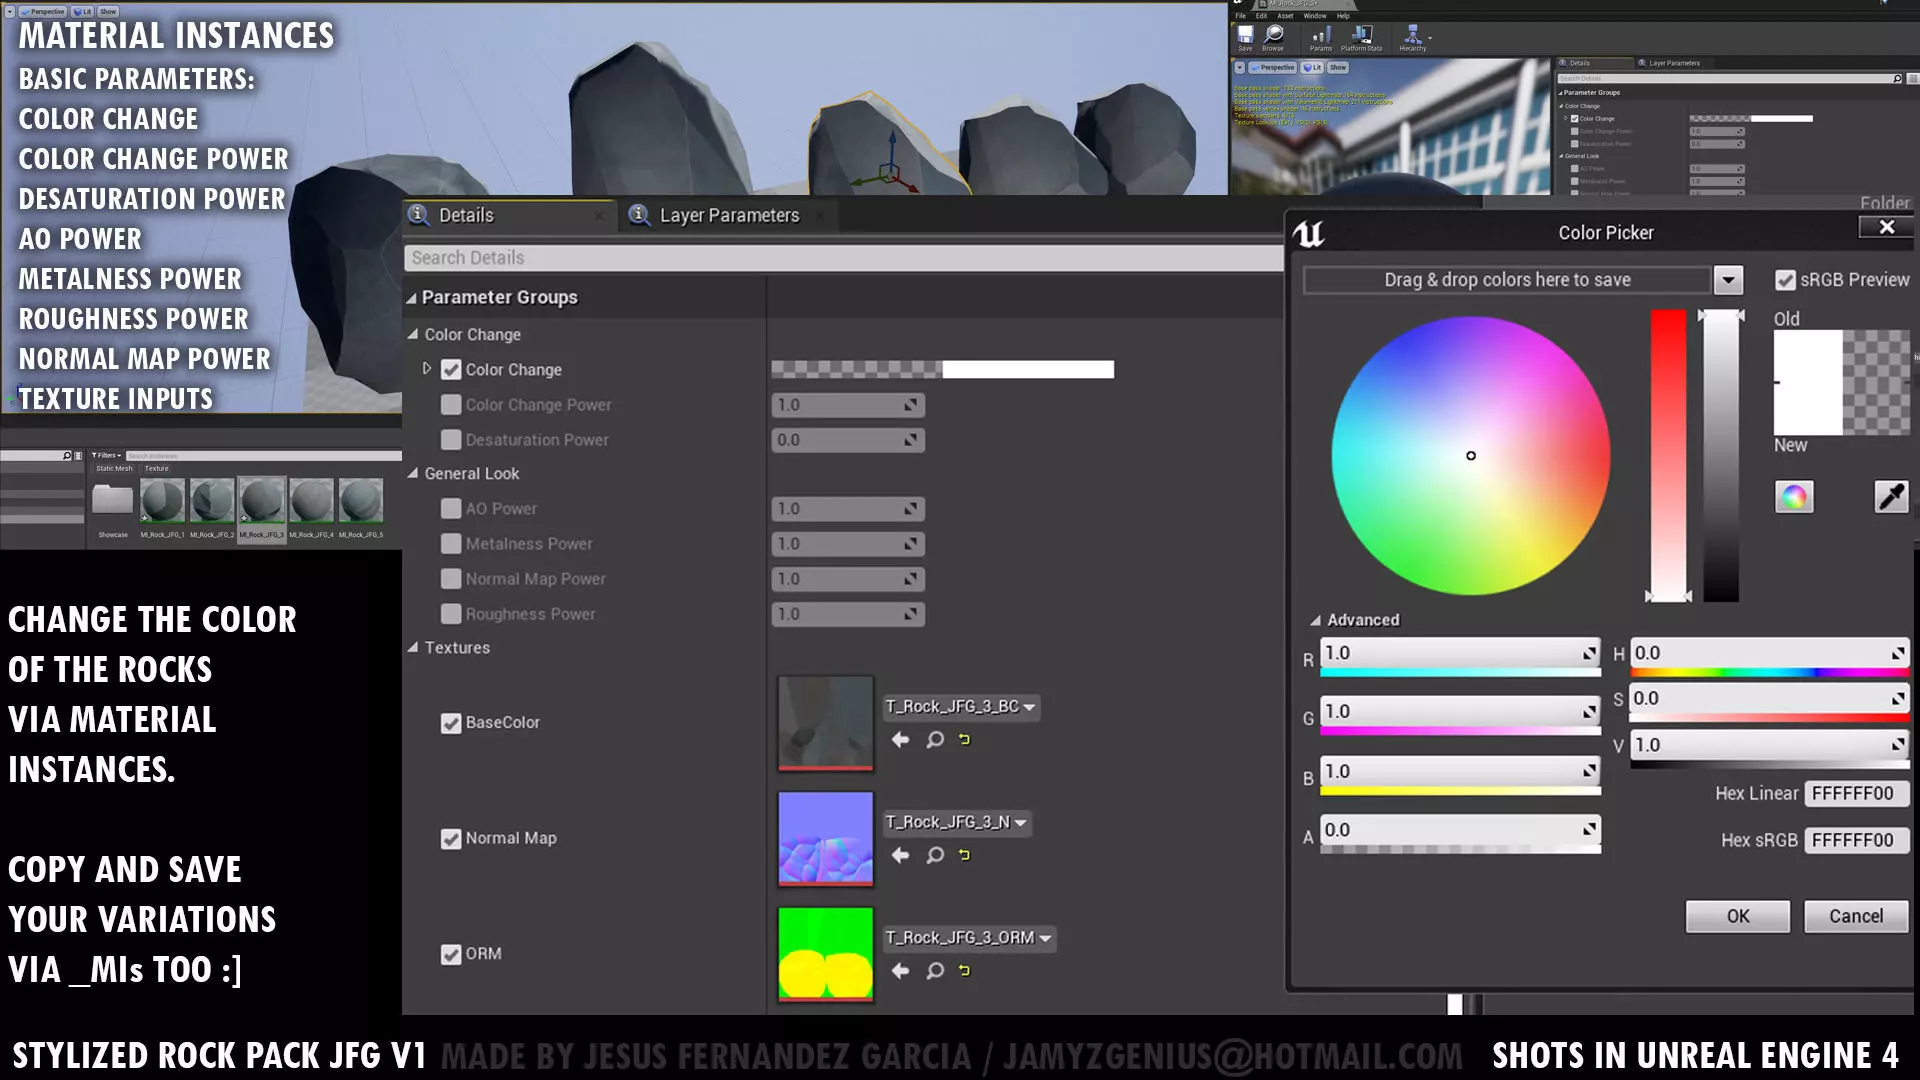Switch to the Layer Parameters tab
1920x1080 pixels.
pyautogui.click(x=728, y=216)
